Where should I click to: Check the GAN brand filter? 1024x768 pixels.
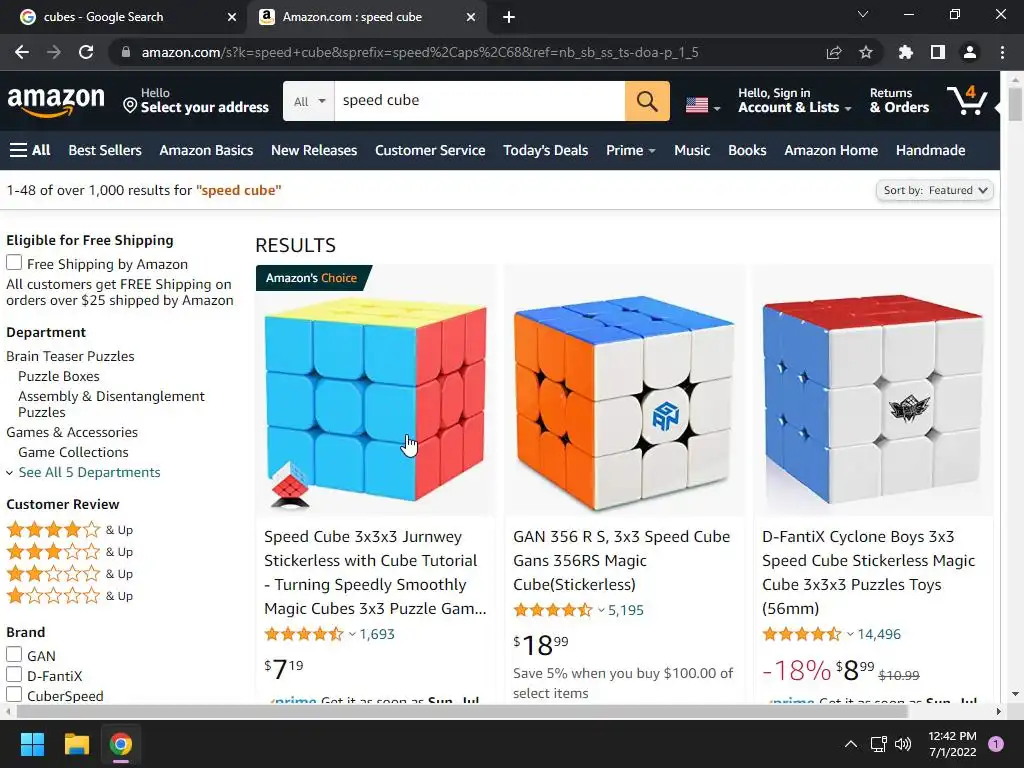tap(14, 654)
